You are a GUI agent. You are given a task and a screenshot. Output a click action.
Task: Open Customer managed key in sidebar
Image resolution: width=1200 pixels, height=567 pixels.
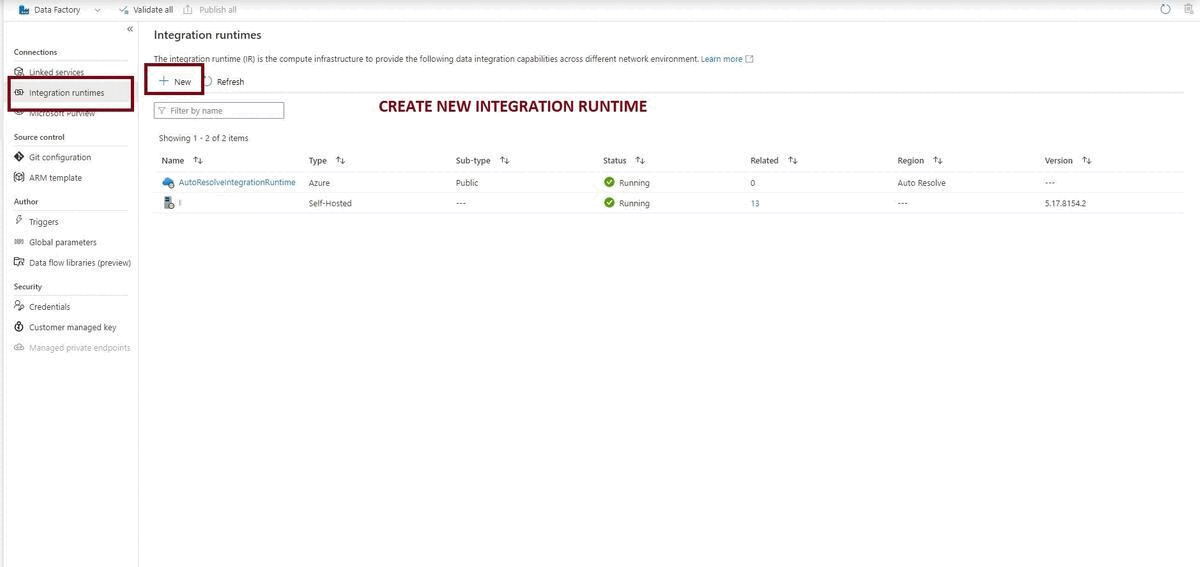[72, 327]
